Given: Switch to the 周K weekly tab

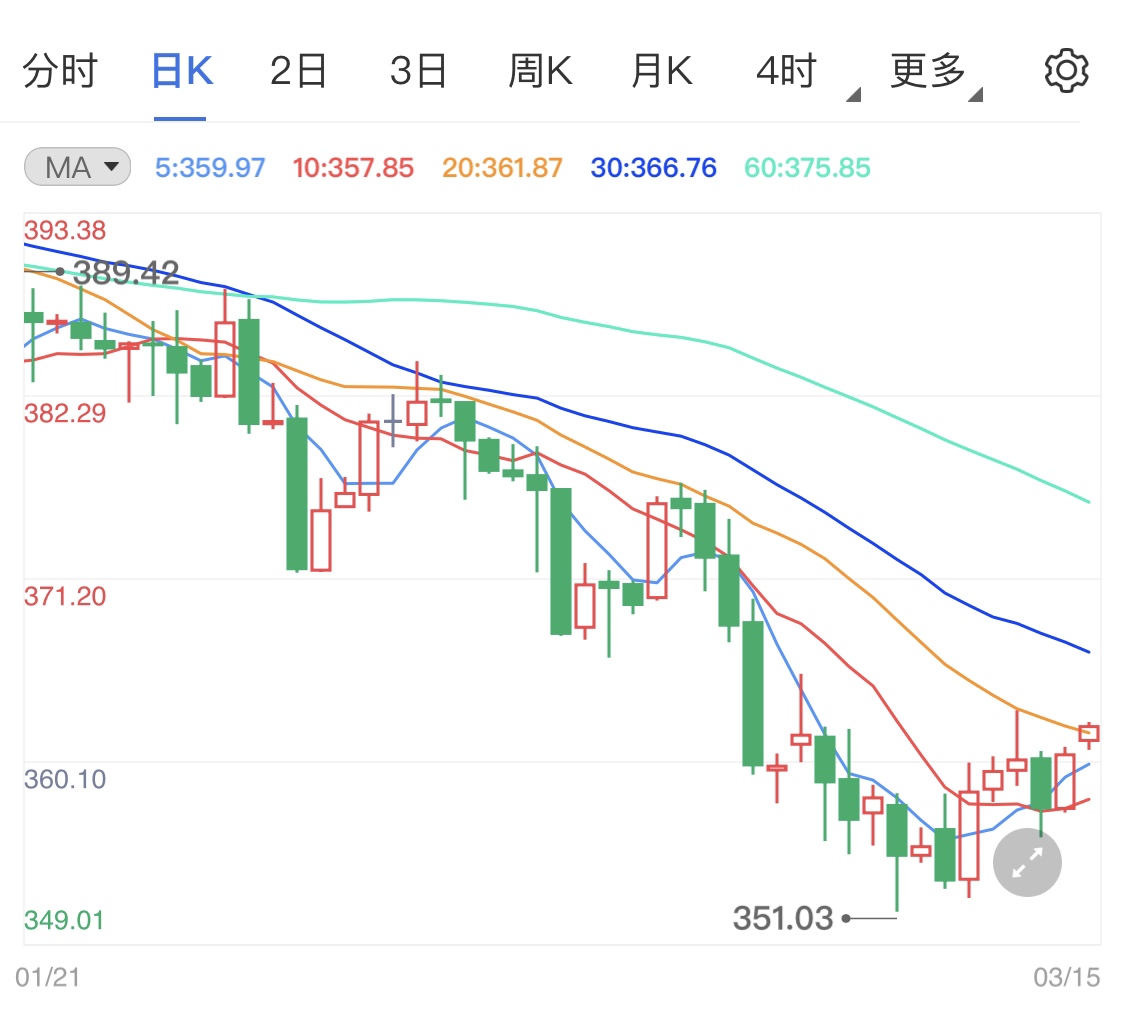Looking at the screenshot, I should click(x=540, y=69).
